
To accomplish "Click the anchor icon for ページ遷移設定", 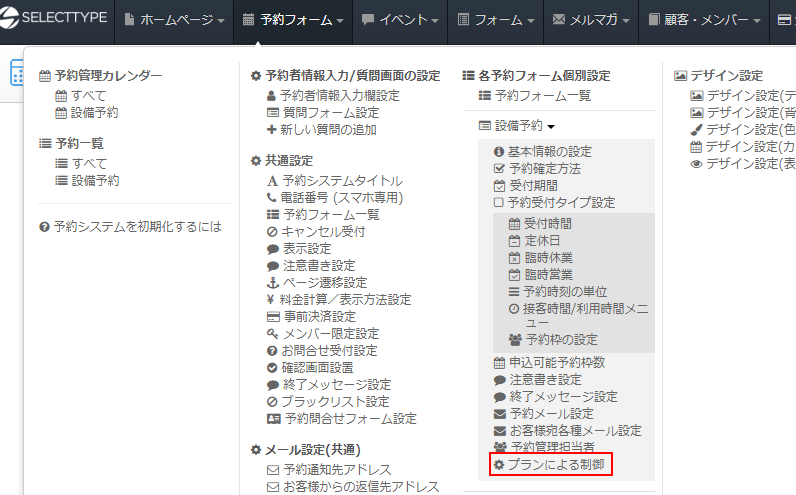I will pos(272,282).
